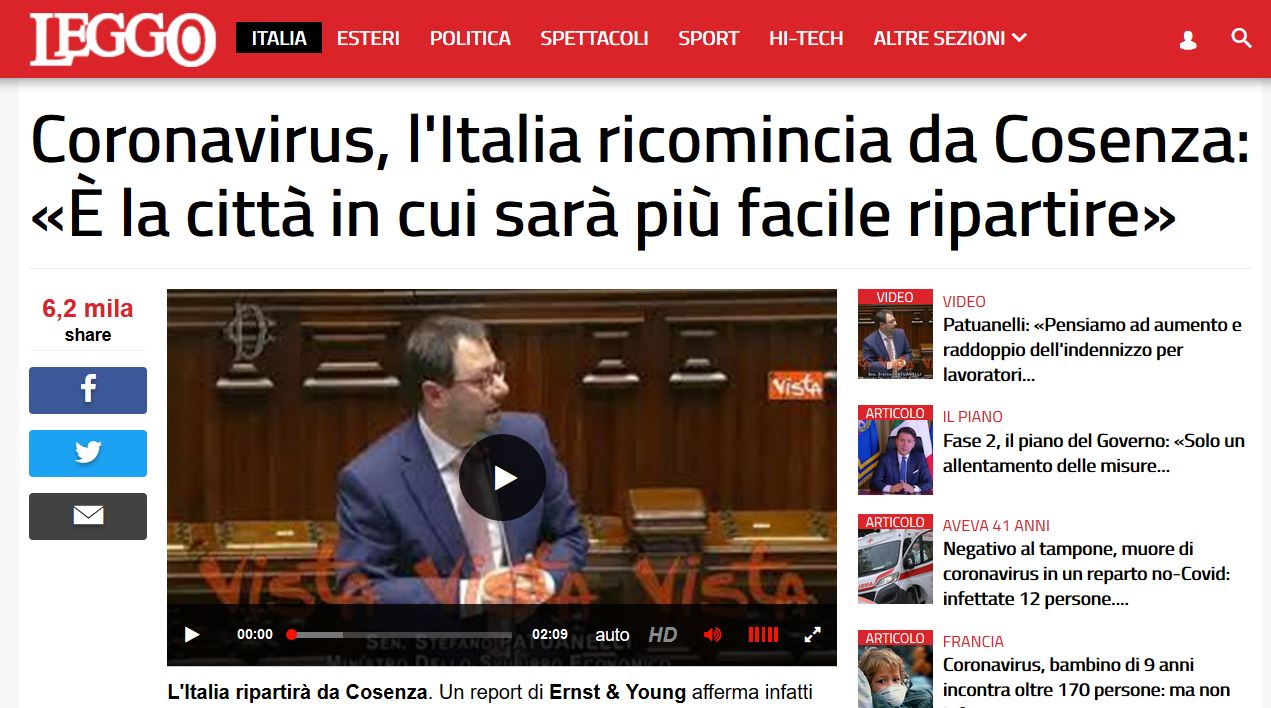Expand ALTRE SEZIONI dropdown menu
Image resolution: width=1271 pixels, height=708 pixels.
[x=950, y=38]
